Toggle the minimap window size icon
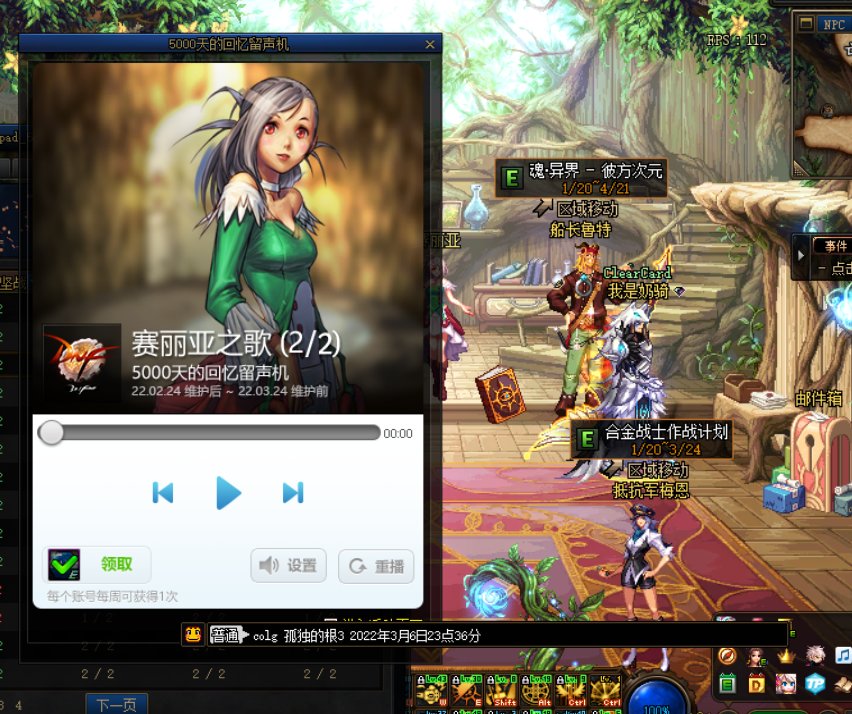 coord(806,23)
